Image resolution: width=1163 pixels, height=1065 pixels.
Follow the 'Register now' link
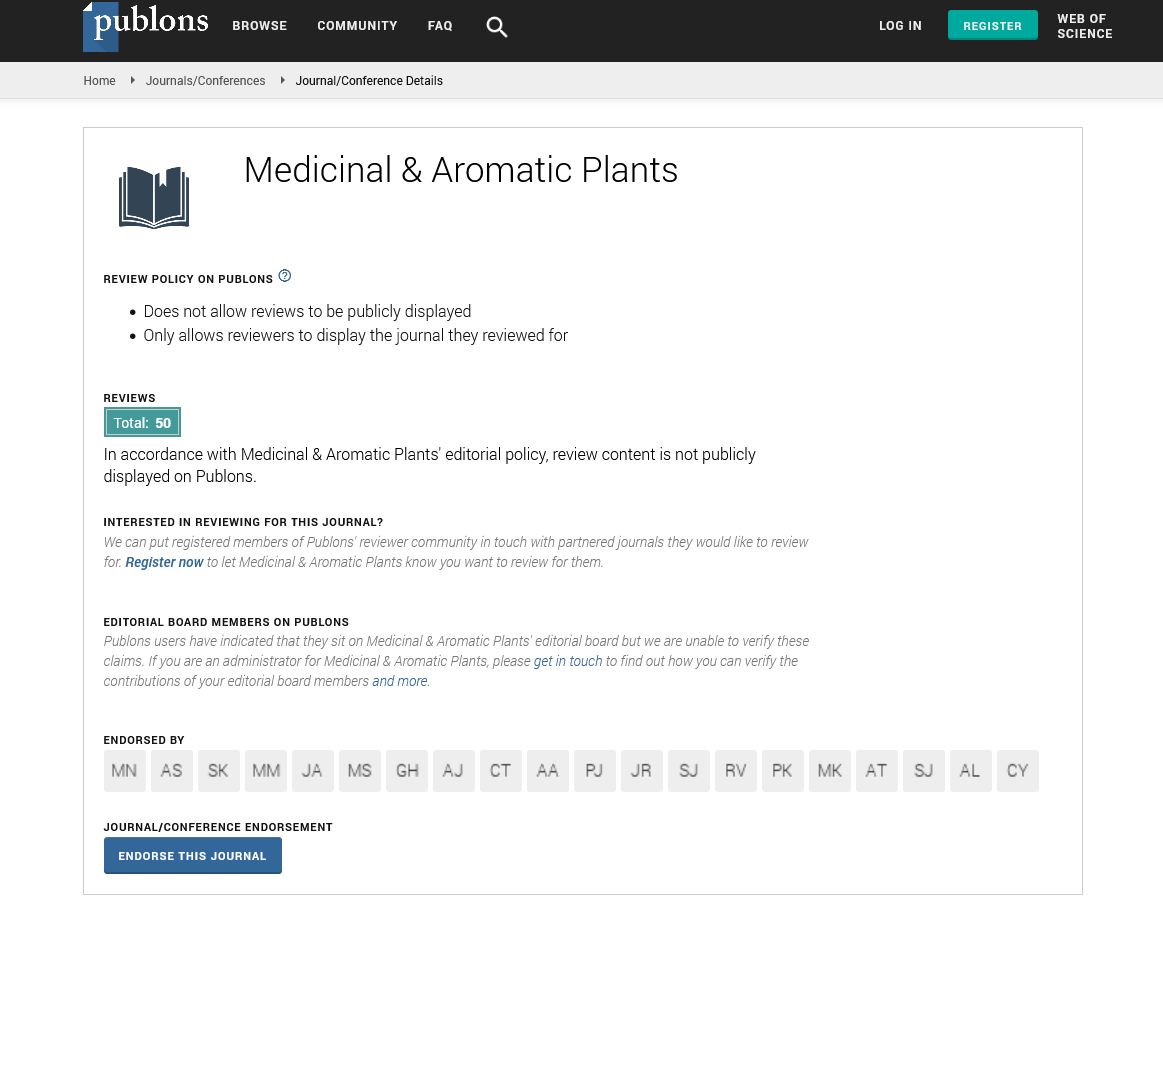pos(164,562)
